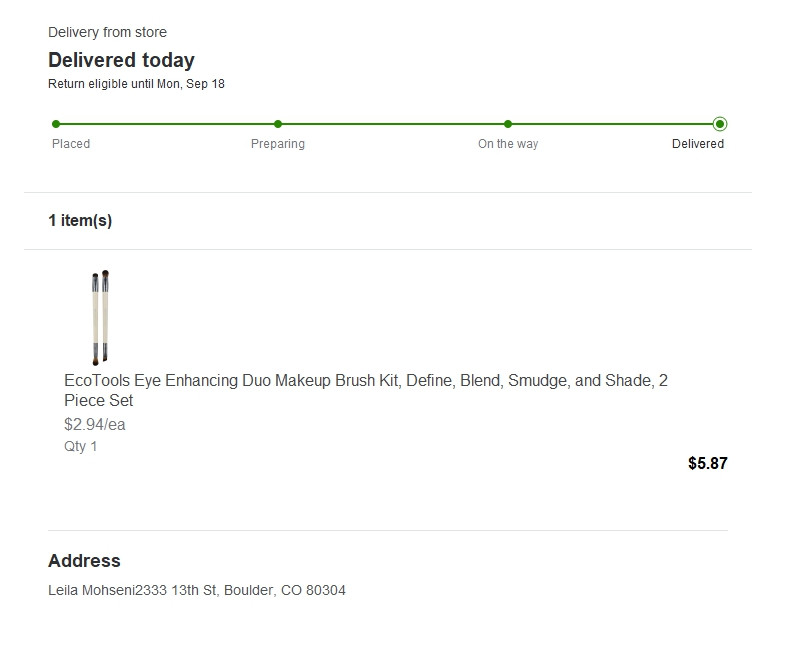Click the Delivery from store label
Viewport: 800px width, 666px height.
point(107,32)
